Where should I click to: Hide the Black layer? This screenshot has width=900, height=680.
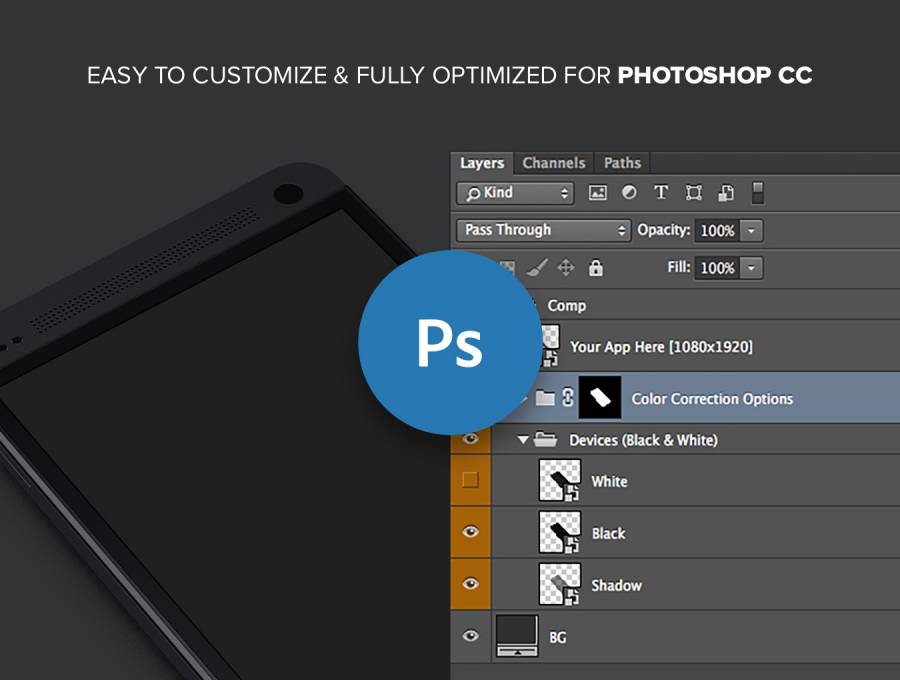(470, 533)
